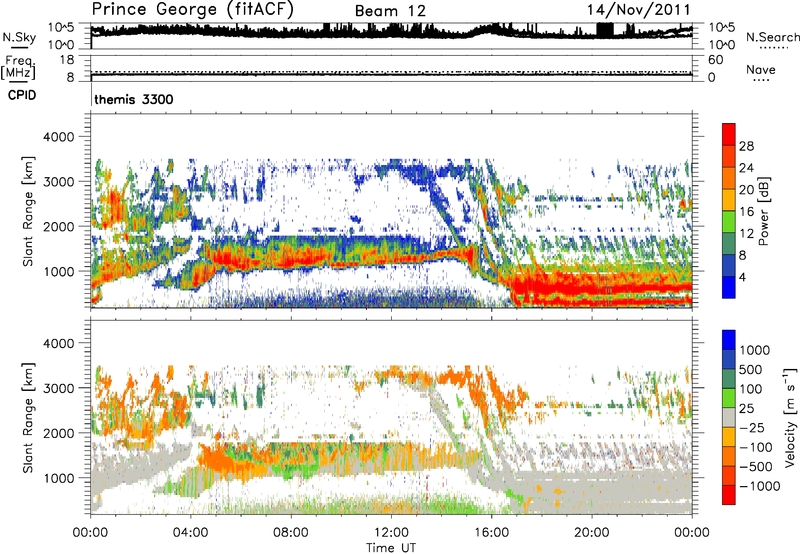Click the '-25' label on Velocity colorbar
The width and height of the screenshot is (800, 554).
point(752,427)
